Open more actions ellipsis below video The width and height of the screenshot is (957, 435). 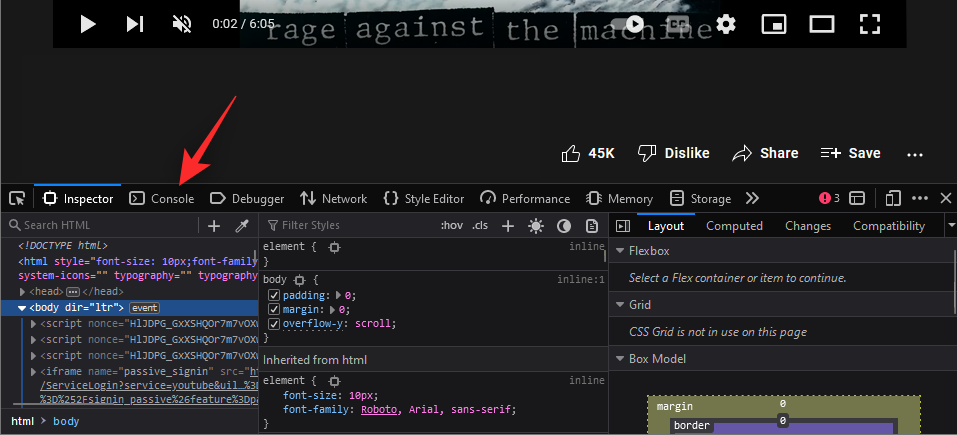(915, 155)
